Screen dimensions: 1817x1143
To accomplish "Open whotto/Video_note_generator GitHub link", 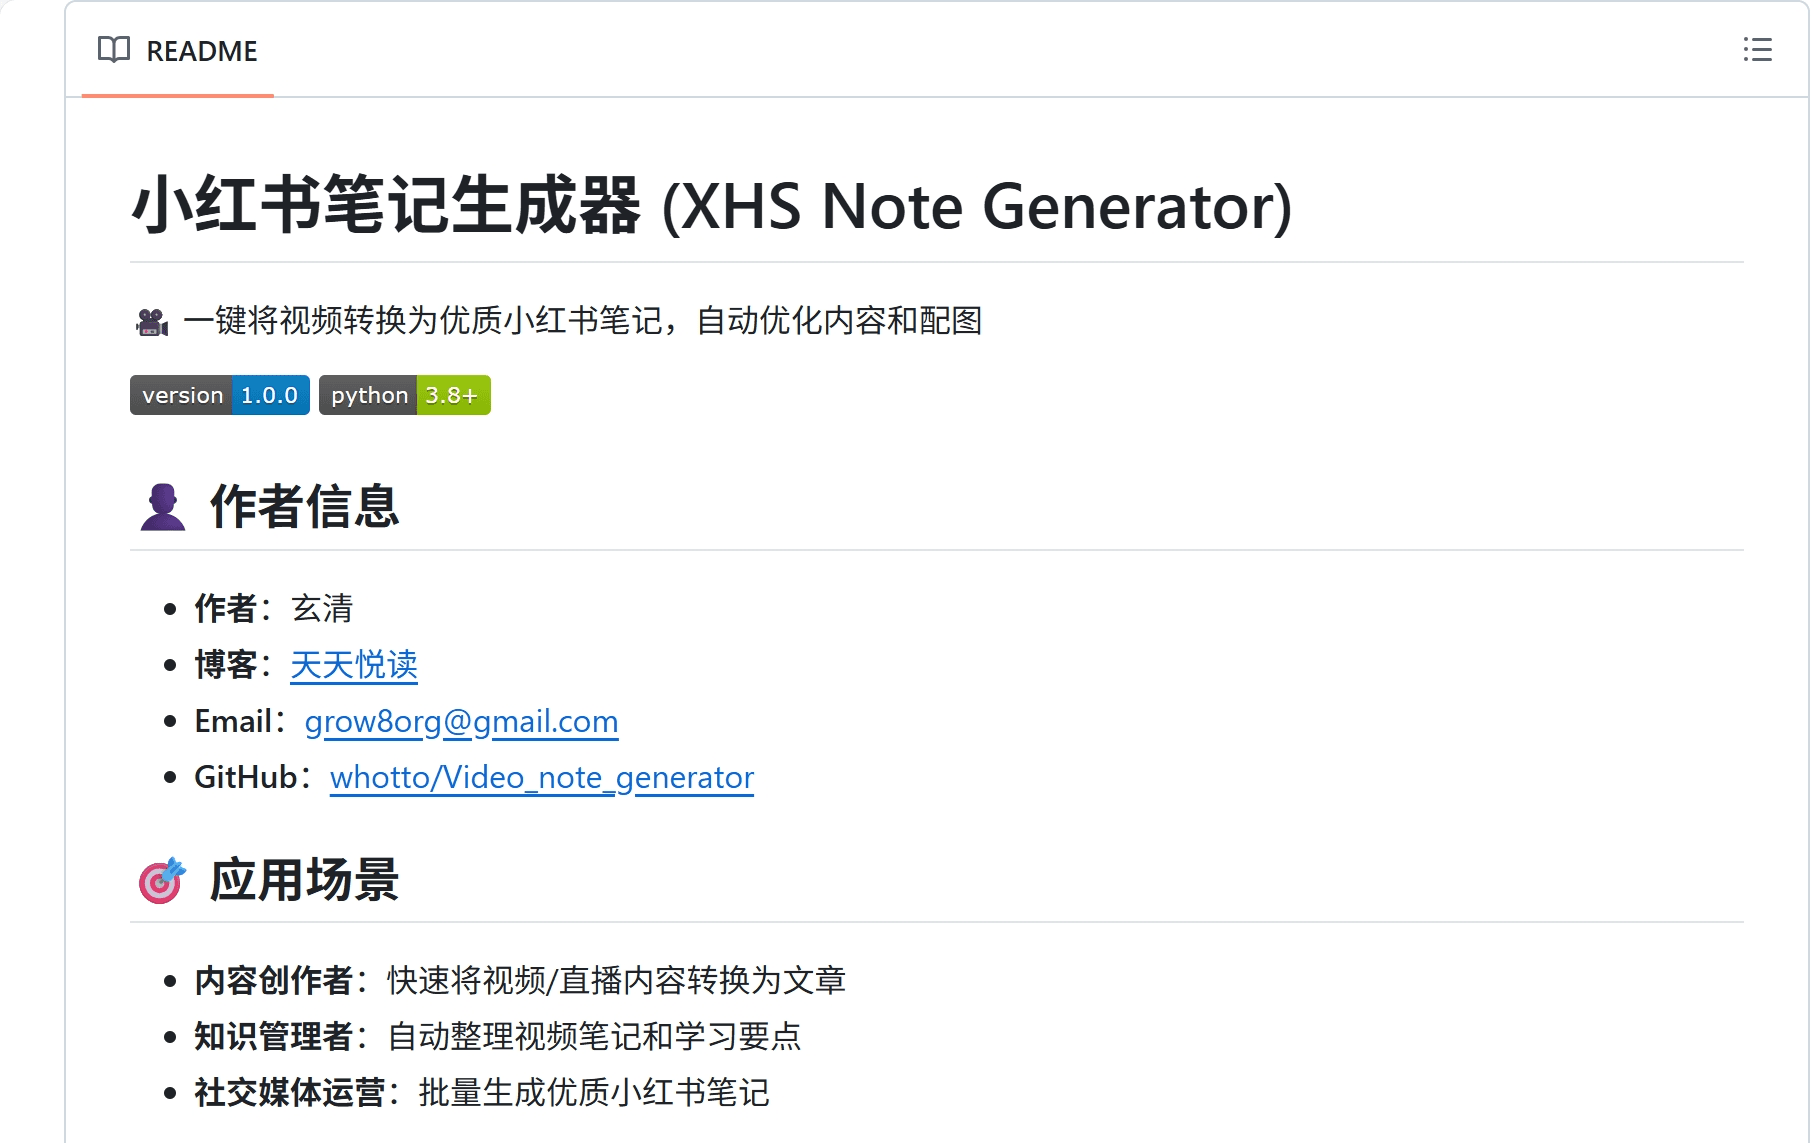I will (541, 778).
